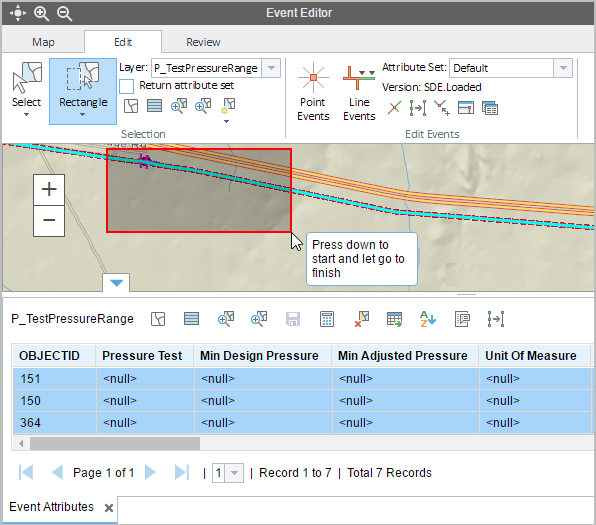Select the Event Attributes tab
This screenshot has height=525, width=596.
click(x=51, y=507)
